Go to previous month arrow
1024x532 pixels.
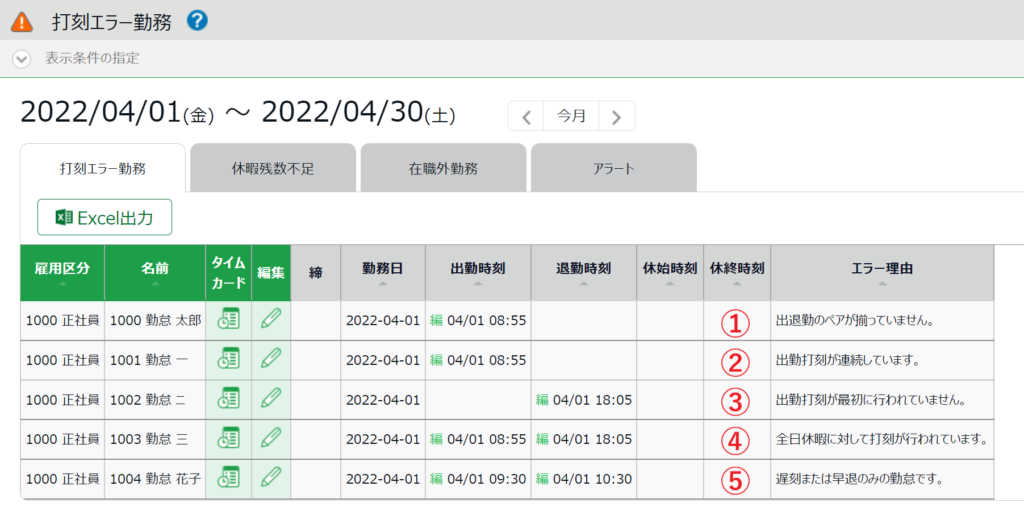[x=526, y=116]
